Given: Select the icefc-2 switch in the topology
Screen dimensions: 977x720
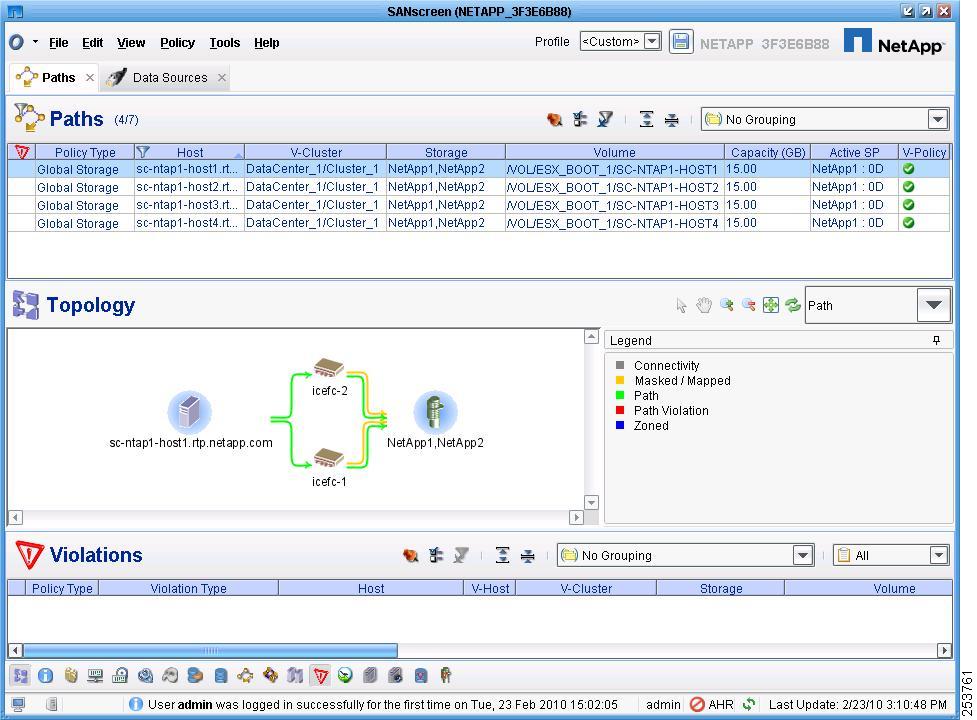Looking at the screenshot, I should click(x=329, y=367).
